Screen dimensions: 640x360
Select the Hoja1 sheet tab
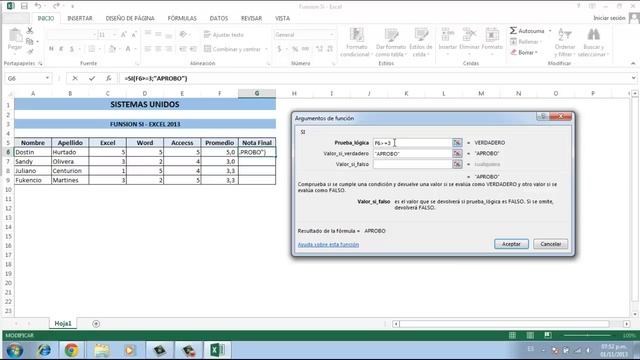point(63,323)
